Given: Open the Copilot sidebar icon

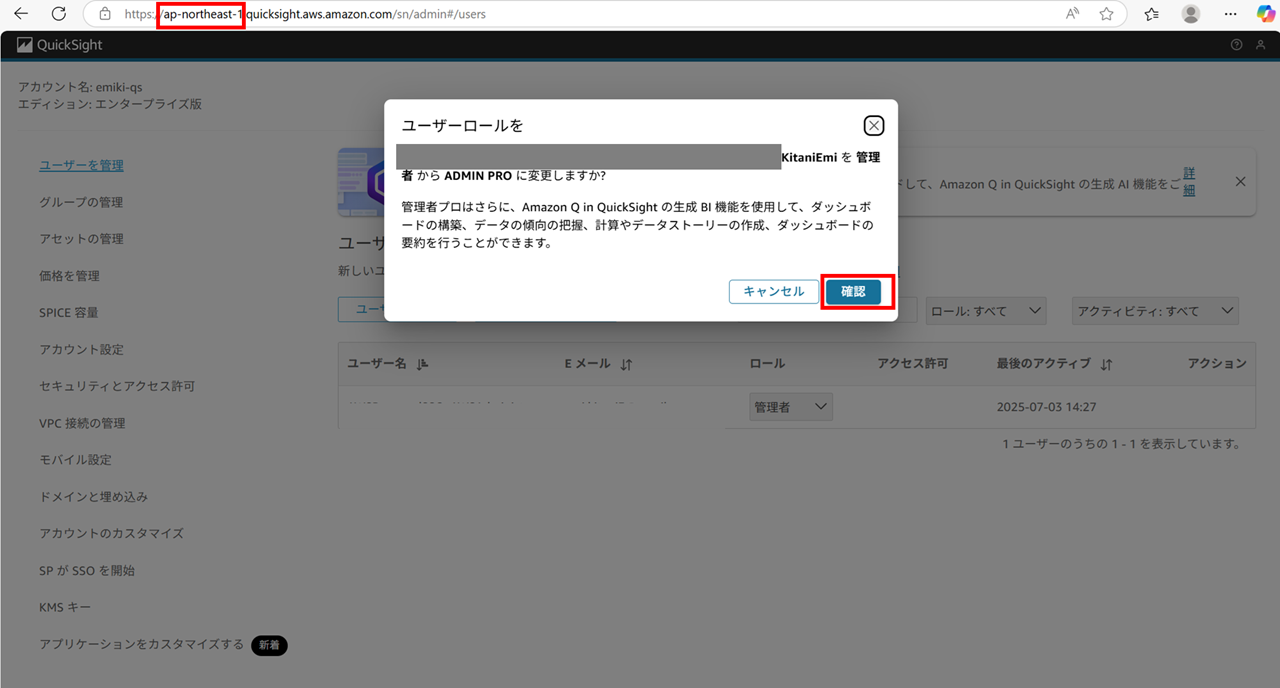Looking at the screenshot, I should click(1265, 14).
